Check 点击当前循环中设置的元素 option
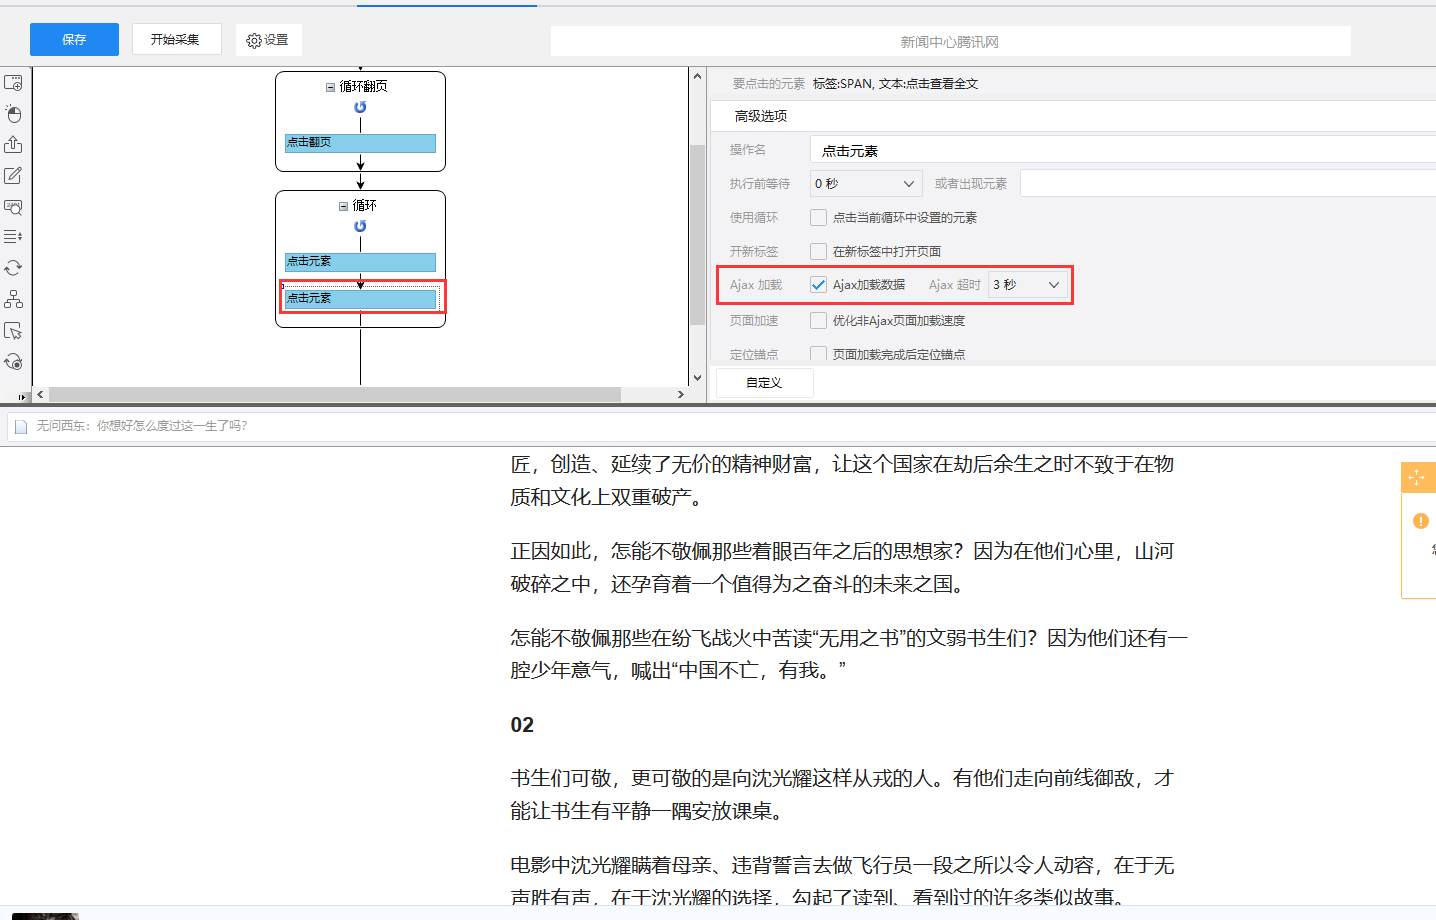Viewport: 1436px width, 920px height. (818, 217)
